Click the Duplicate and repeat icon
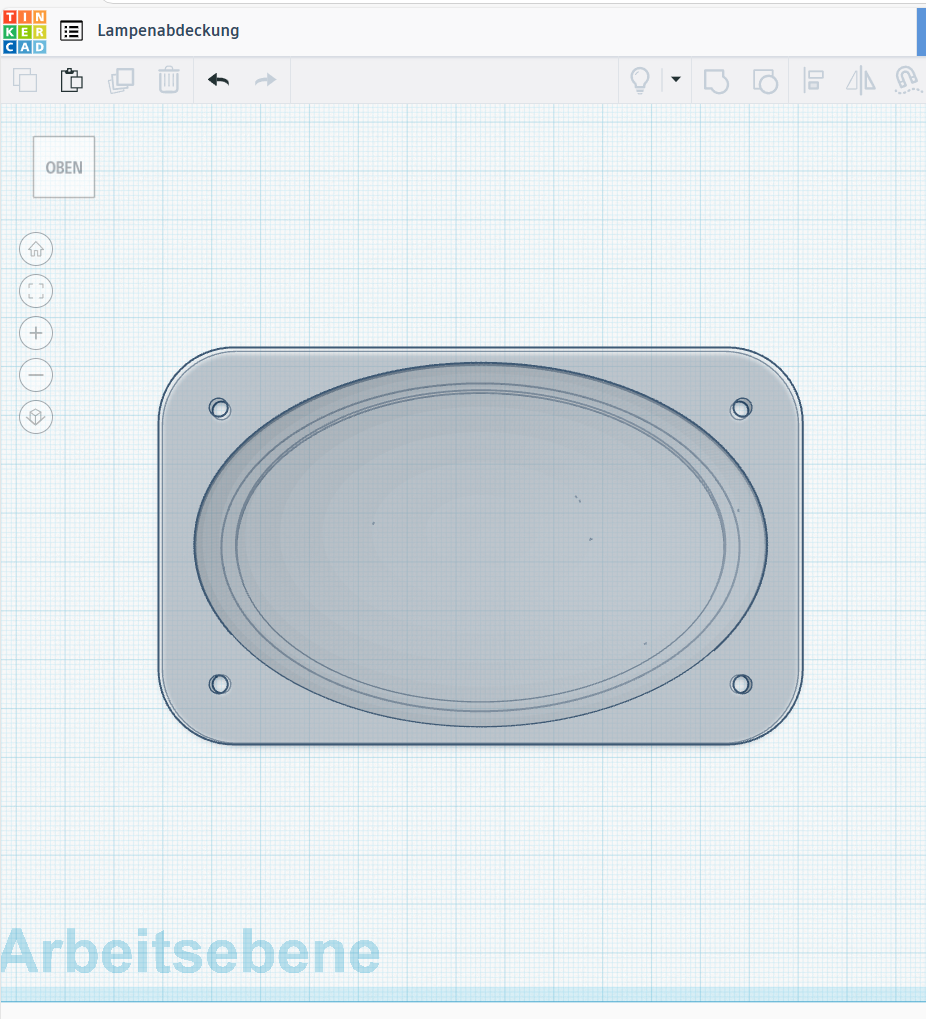This screenshot has height=1019, width=926. tap(121, 81)
